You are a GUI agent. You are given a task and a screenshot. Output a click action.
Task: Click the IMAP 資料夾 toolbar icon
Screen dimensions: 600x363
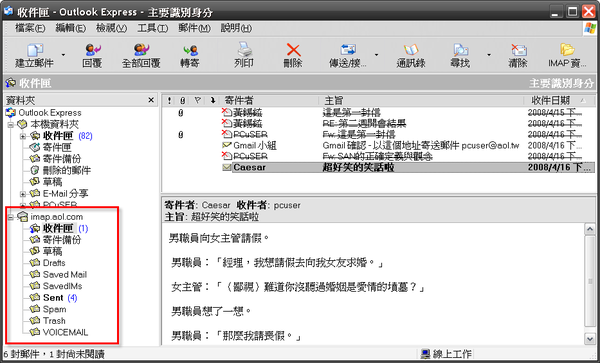tap(567, 50)
